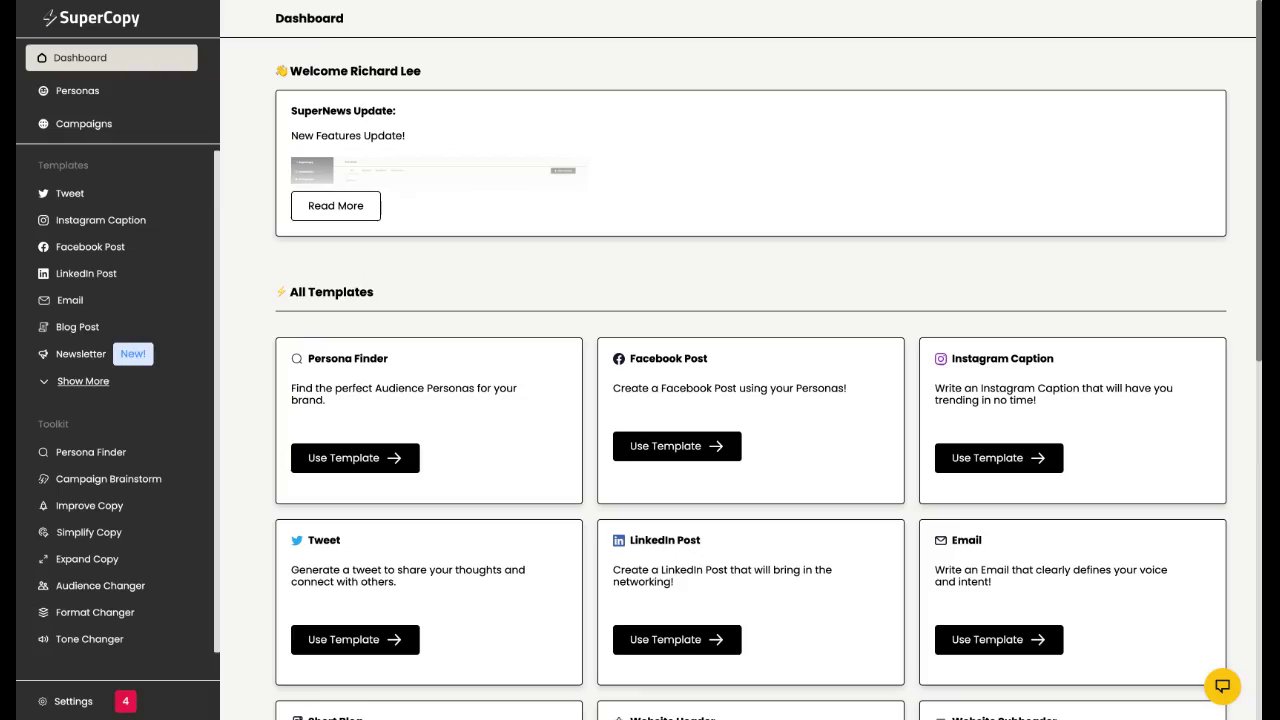Expand the Show More templates list
1280x720 pixels.
[x=83, y=381]
